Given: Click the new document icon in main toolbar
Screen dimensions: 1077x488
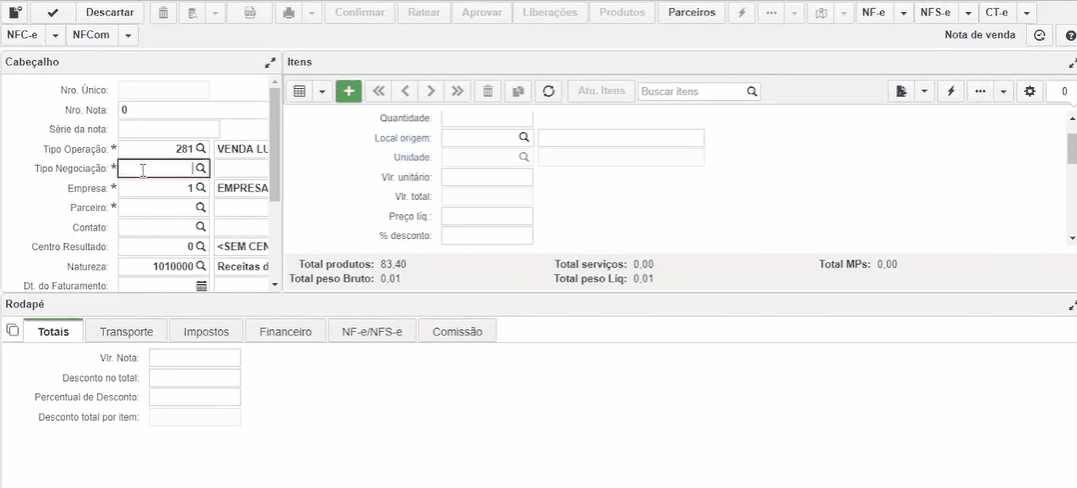Looking at the screenshot, I should [14, 12].
